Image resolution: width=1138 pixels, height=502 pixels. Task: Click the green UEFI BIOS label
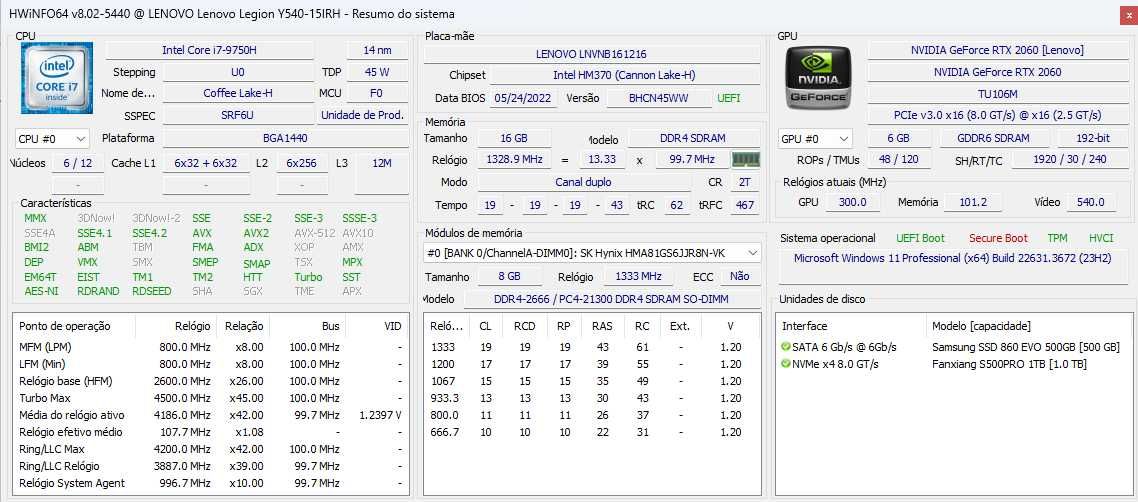(x=729, y=98)
